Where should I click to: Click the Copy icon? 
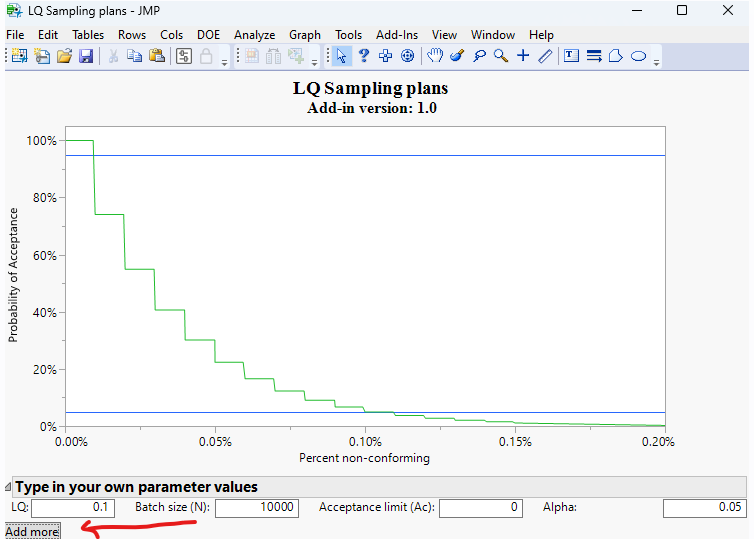pyautogui.click(x=134, y=56)
